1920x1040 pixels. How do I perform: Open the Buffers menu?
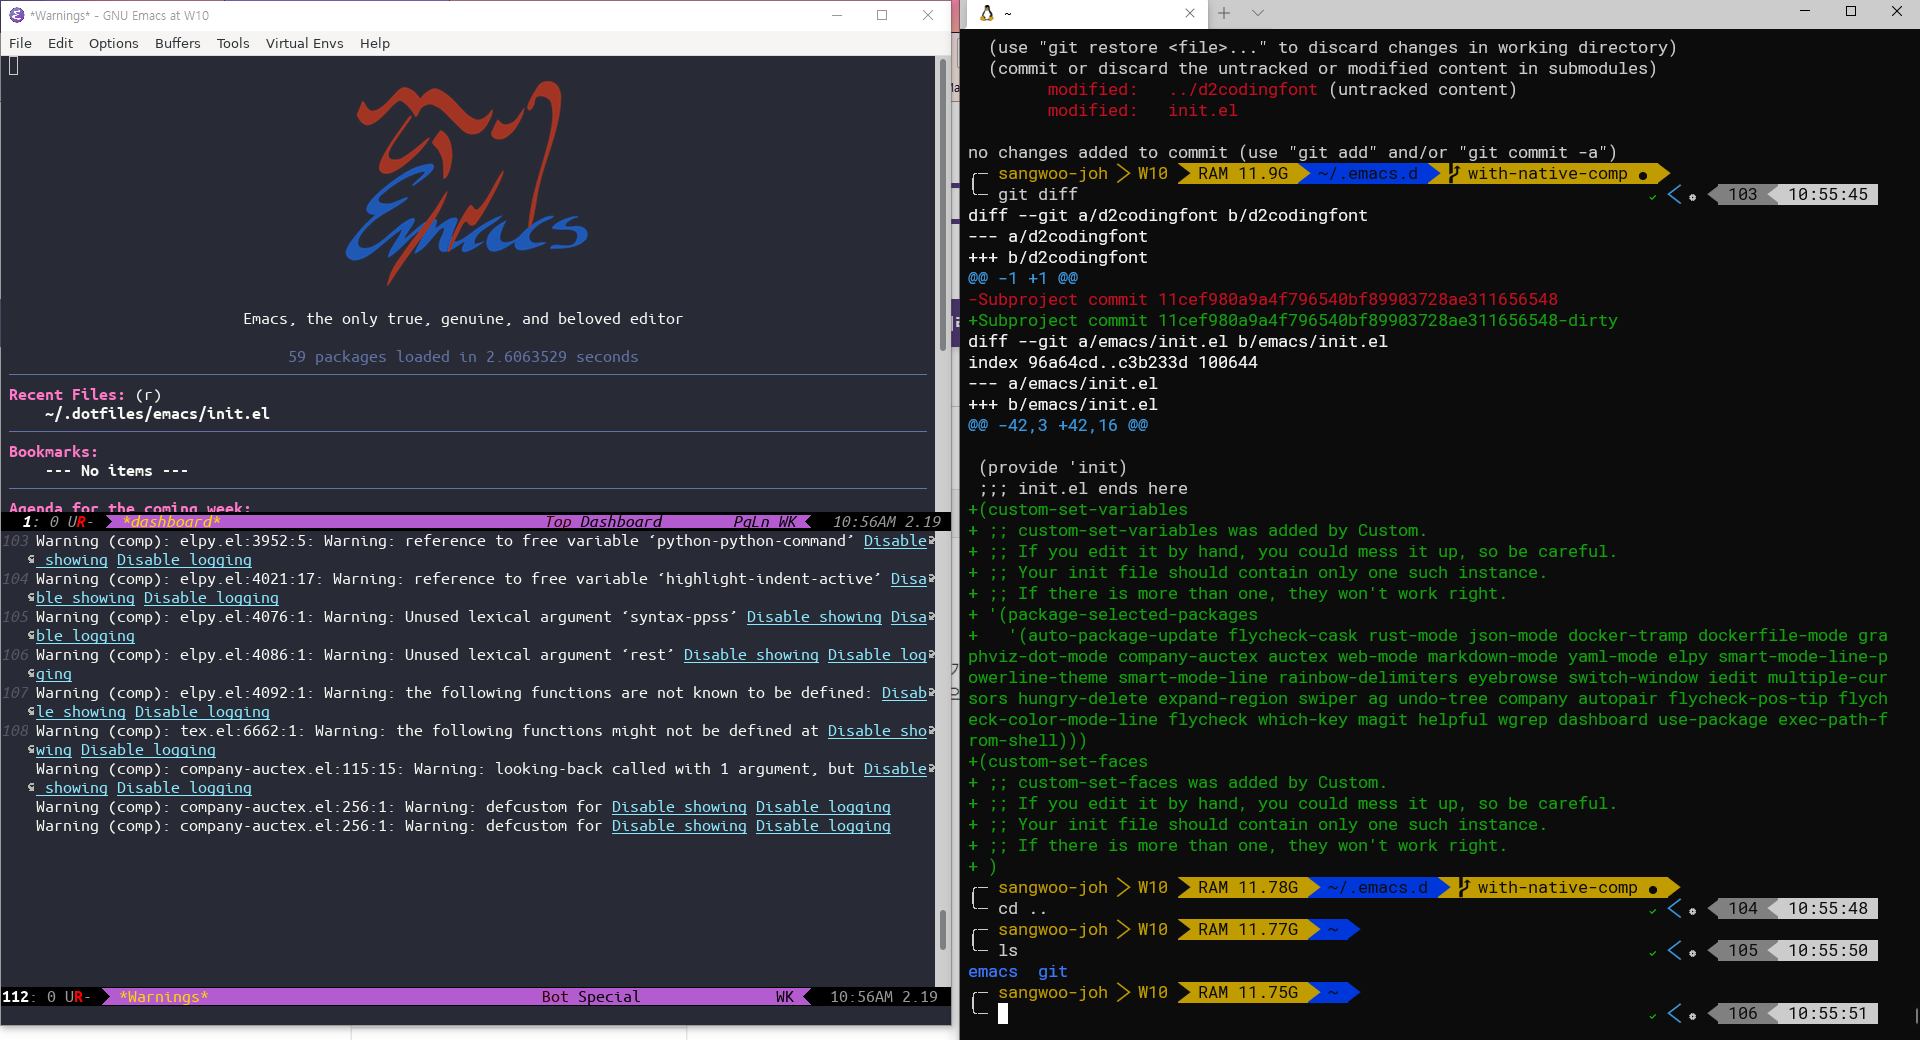(x=177, y=43)
